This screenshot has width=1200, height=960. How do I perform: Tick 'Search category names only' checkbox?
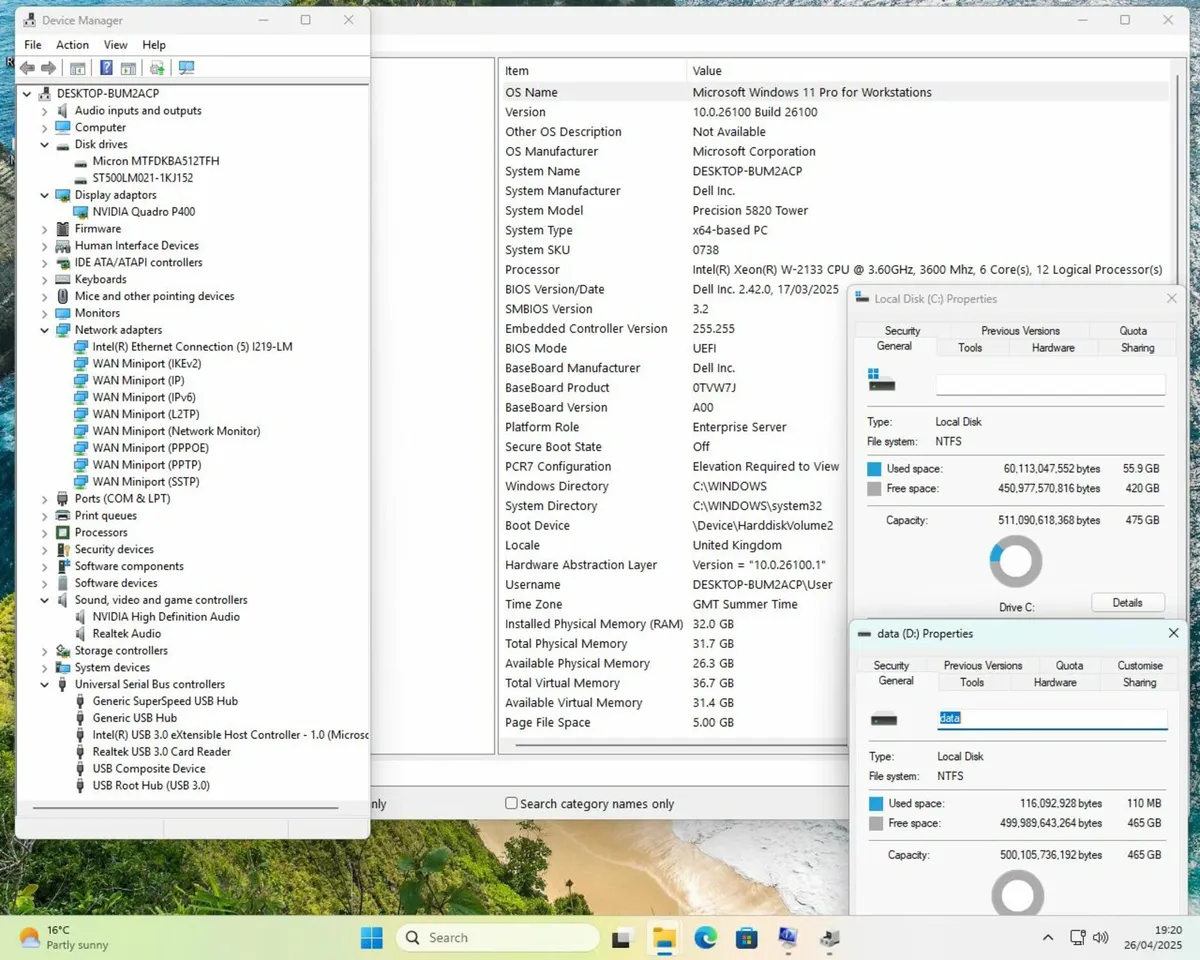(x=511, y=803)
